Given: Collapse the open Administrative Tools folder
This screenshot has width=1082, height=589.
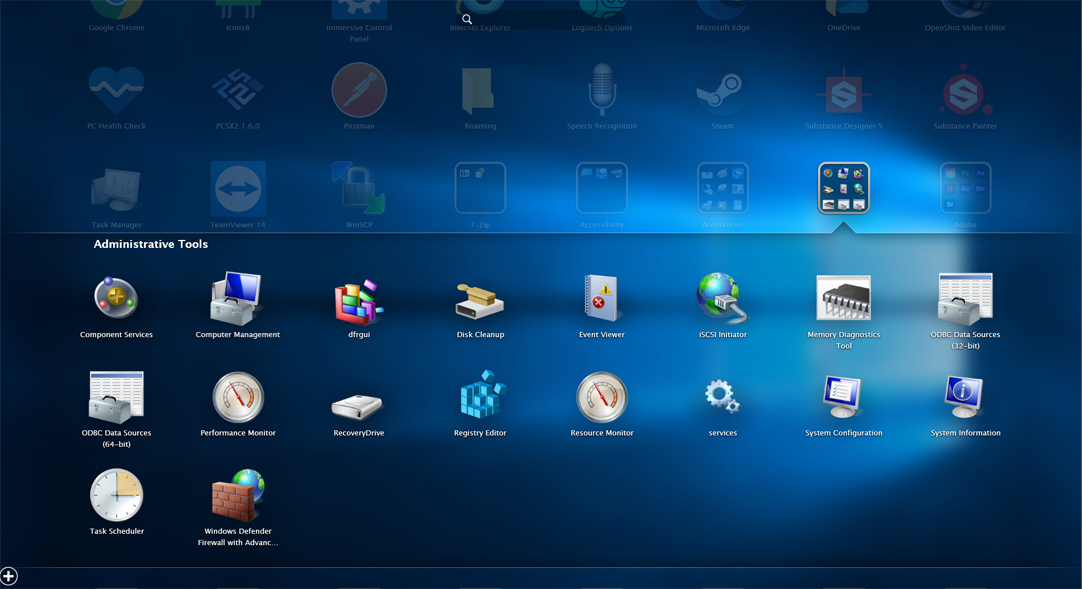Looking at the screenshot, I should [x=843, y=188].
